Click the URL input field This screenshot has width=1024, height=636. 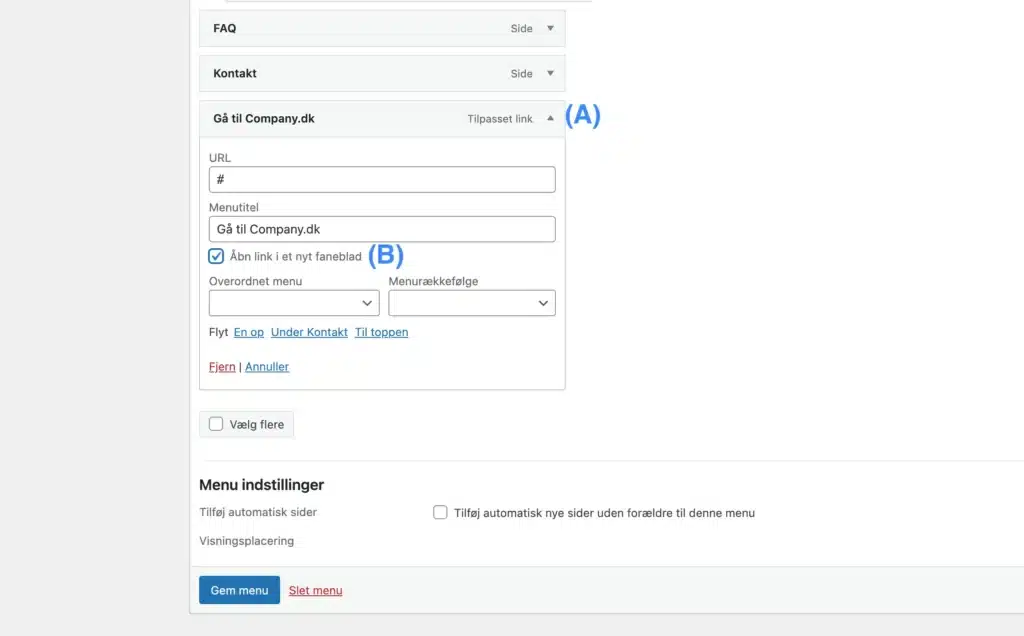point(382,180)
